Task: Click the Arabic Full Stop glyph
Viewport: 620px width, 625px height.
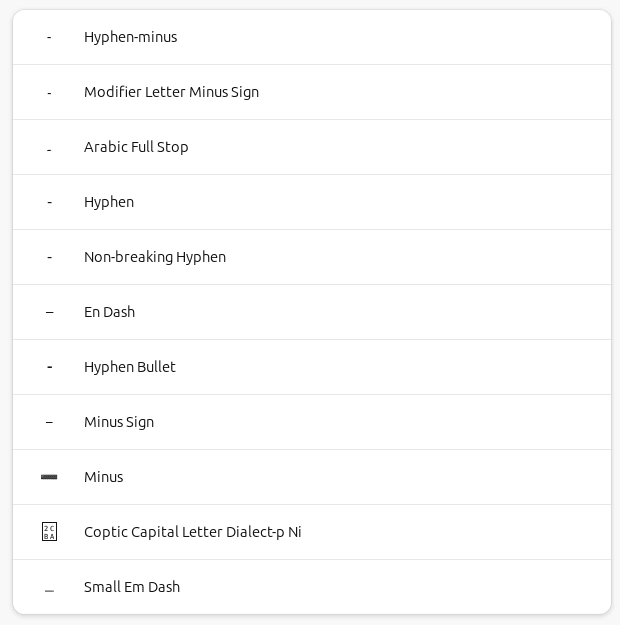Action: point(49,151)
